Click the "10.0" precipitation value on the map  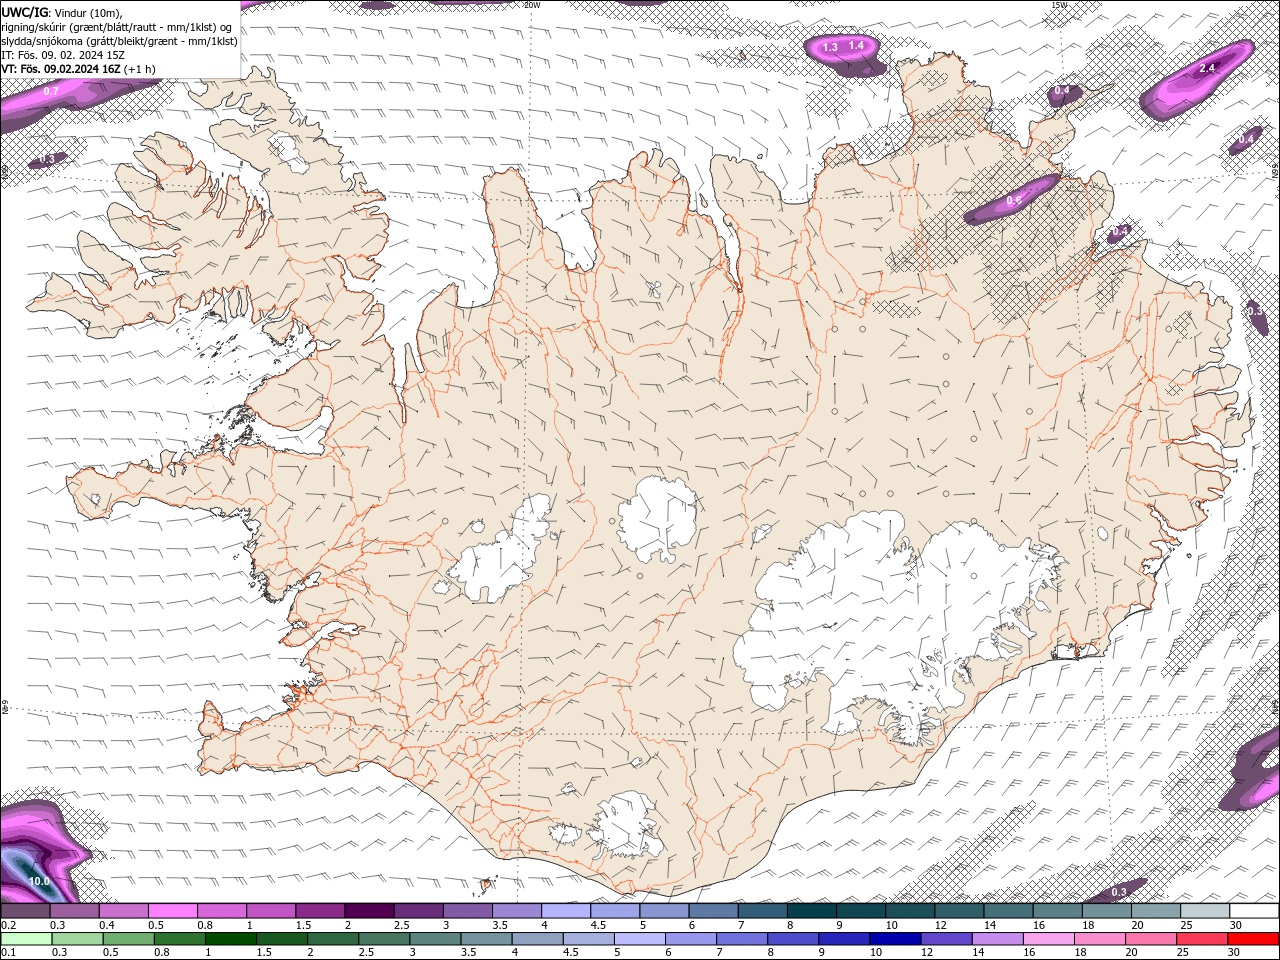pos(39,881)
